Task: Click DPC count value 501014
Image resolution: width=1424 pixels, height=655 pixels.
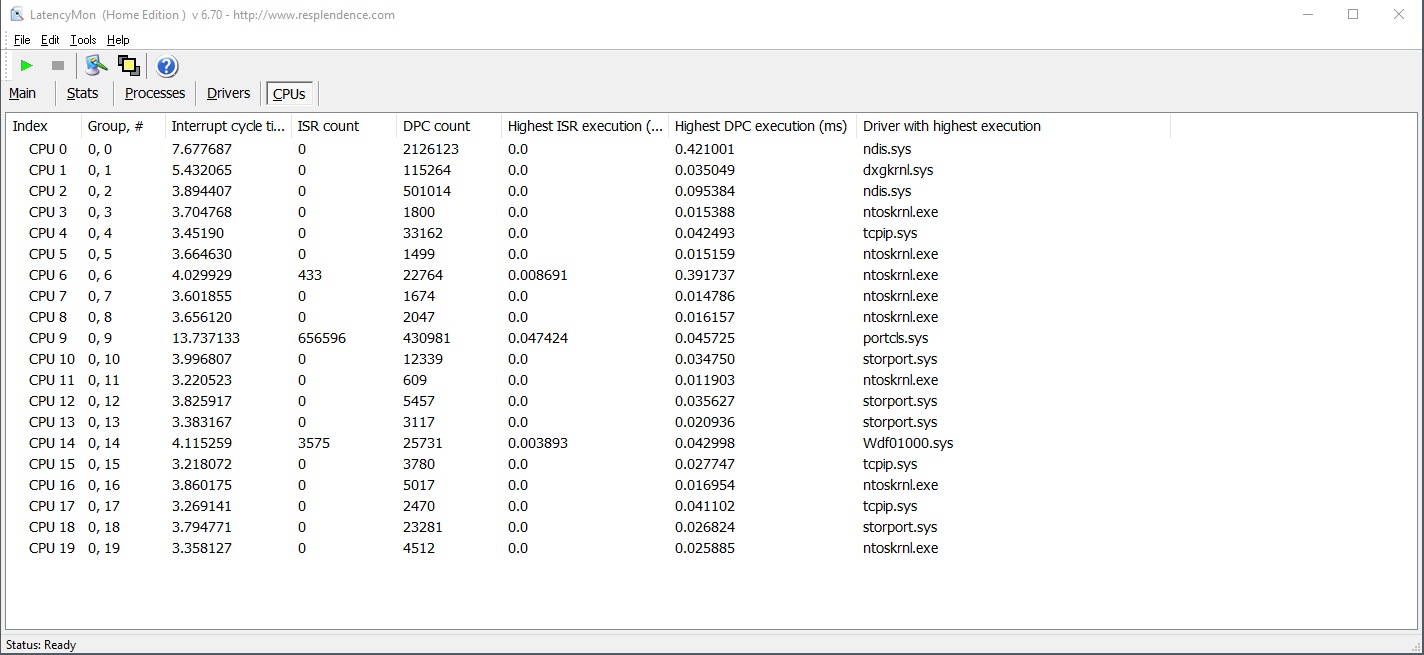Action: [x=427, y=191]
